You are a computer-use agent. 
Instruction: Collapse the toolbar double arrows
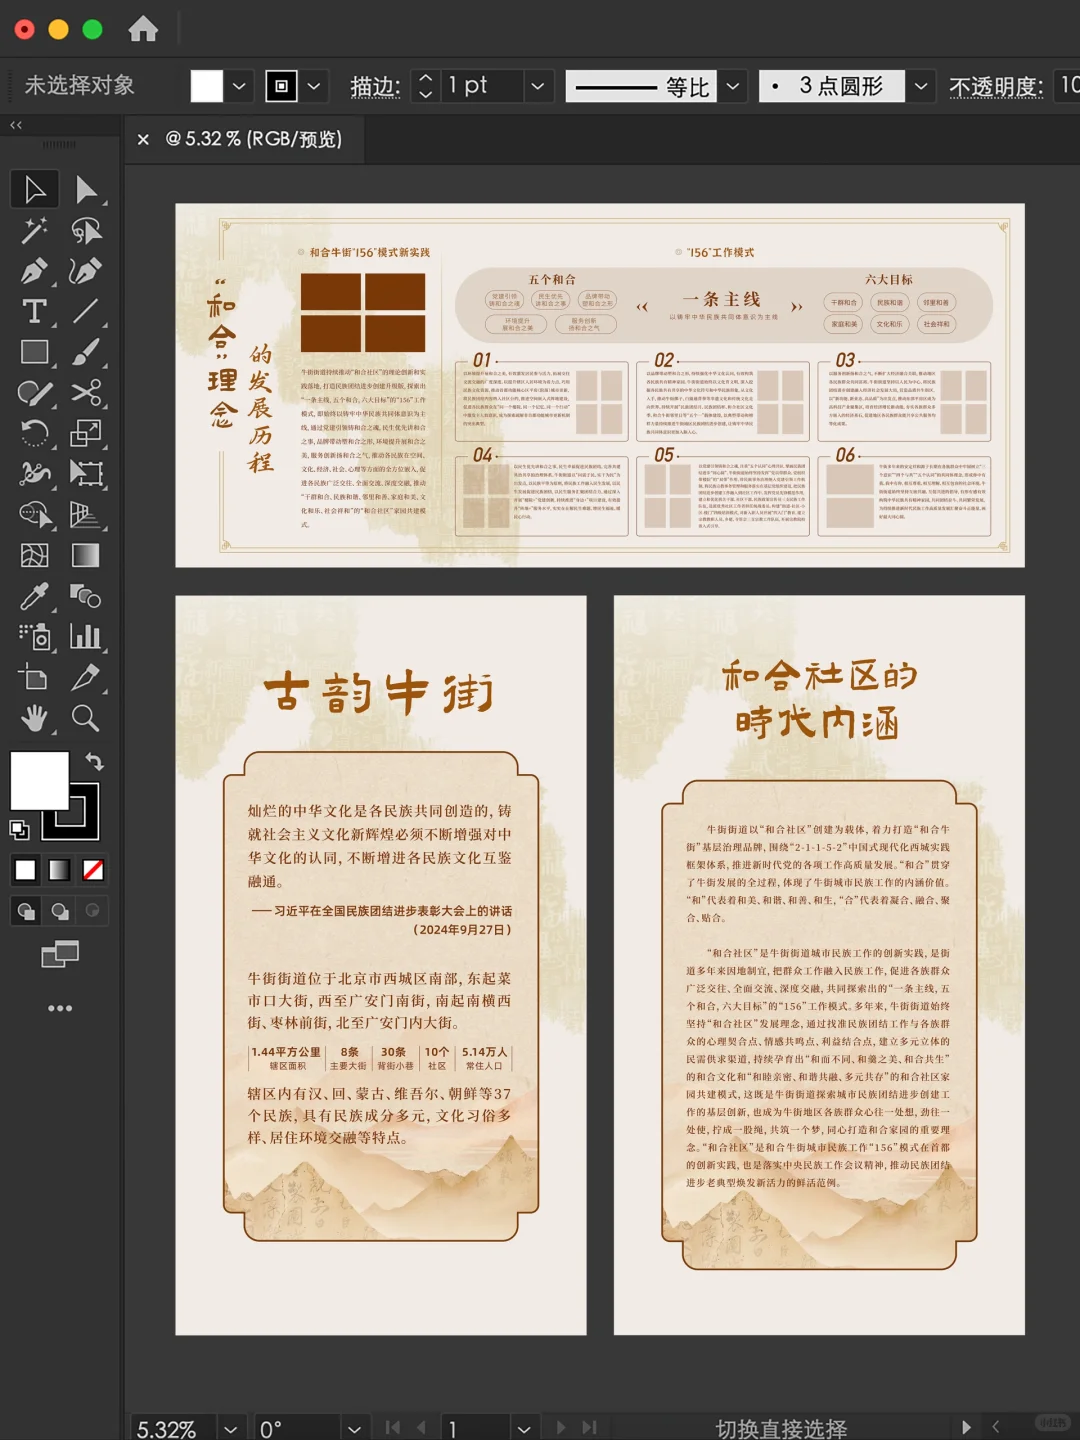pos(15,125)
